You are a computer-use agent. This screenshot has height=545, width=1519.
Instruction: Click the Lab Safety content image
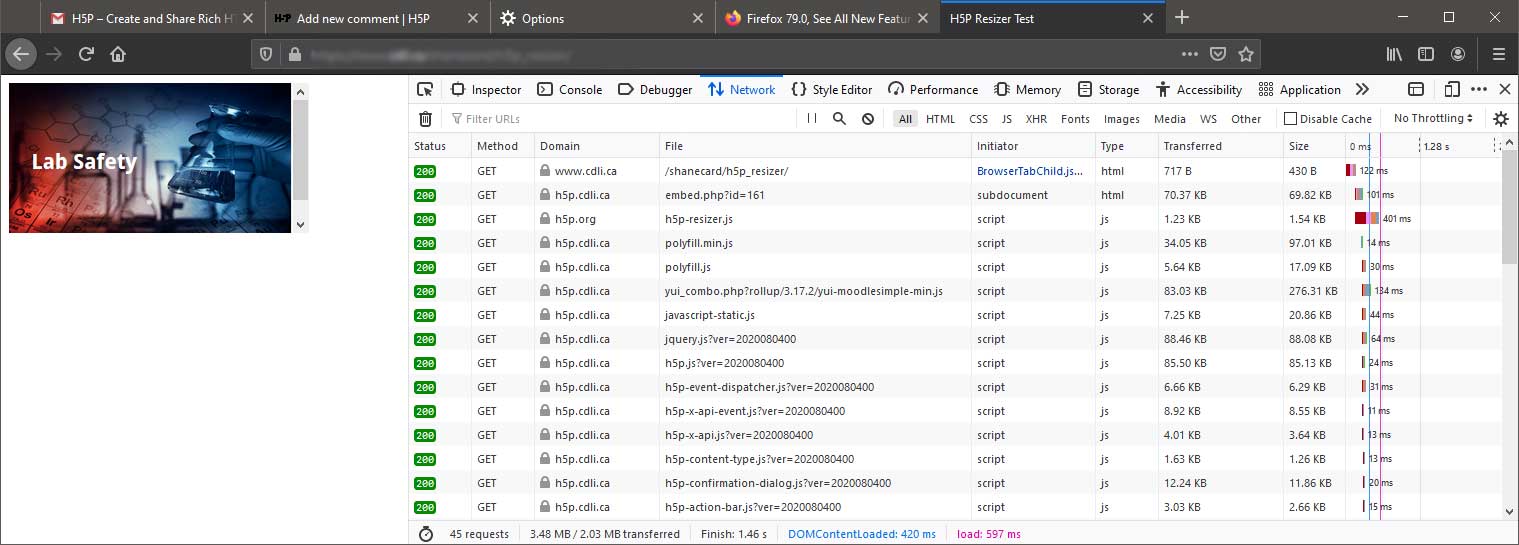(150, 158)
